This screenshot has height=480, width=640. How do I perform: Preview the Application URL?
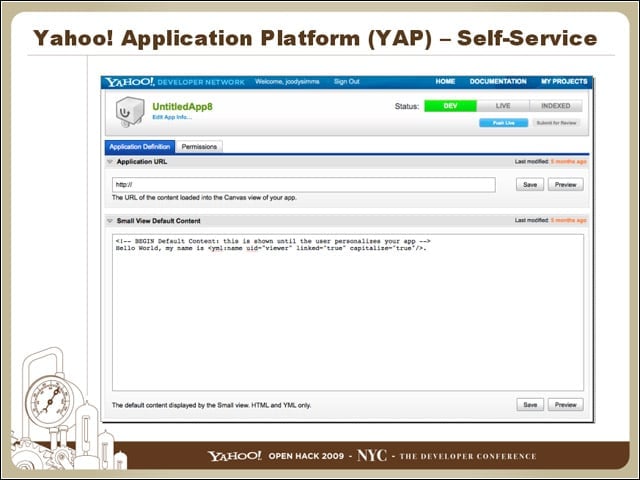coord(565,184)
